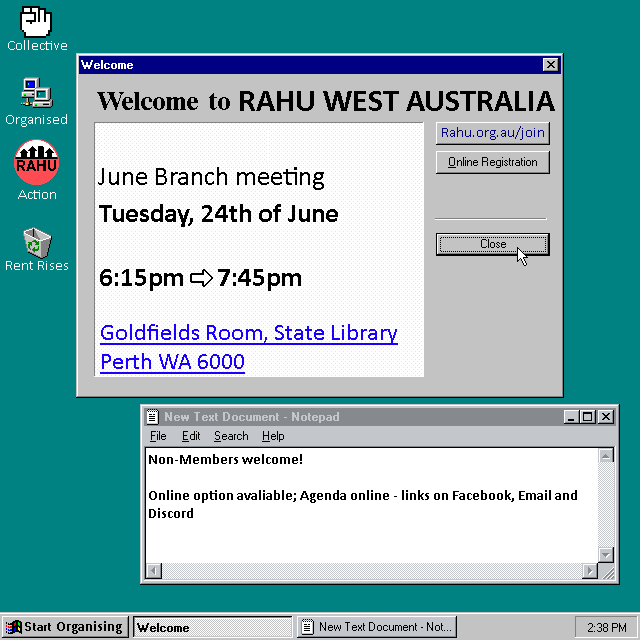
Task: Maximize the Notepad window
Action: [588, 417]
